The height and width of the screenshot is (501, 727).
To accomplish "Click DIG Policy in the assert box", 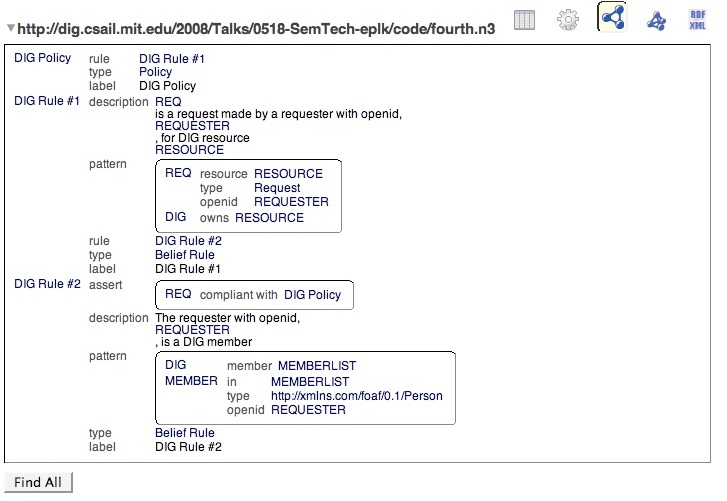I will (x=312, y=295).
